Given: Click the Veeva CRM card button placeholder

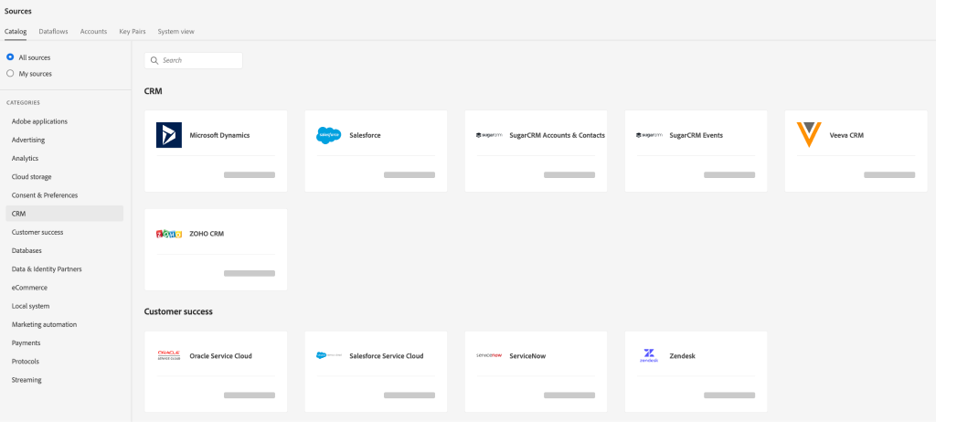Looking at the screenshot, I should pyautogui.click(x=890, y=175).
